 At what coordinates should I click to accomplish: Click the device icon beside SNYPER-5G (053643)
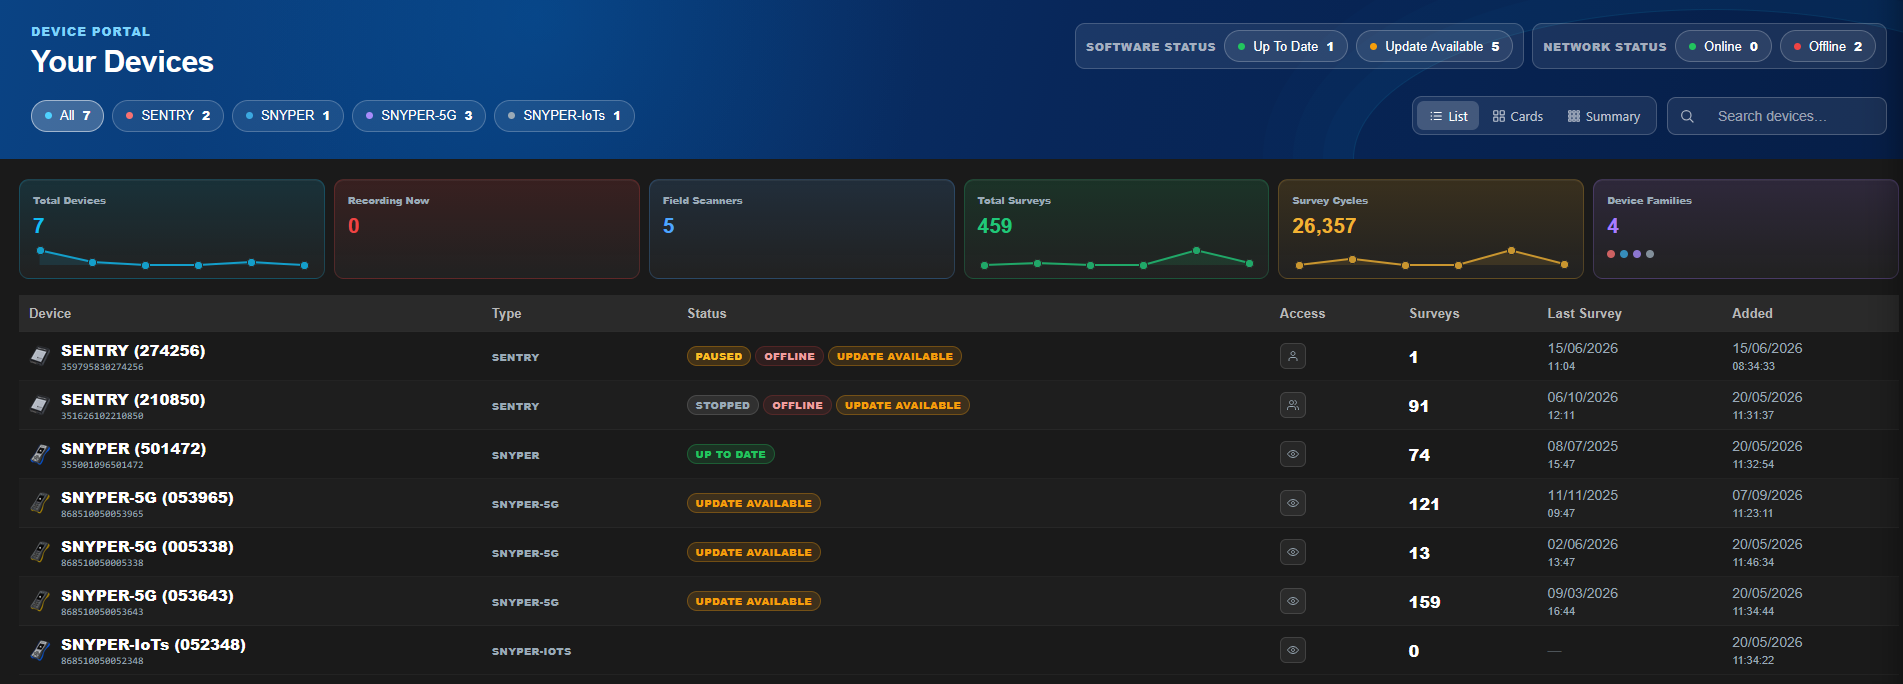click(x=40, y=601)
